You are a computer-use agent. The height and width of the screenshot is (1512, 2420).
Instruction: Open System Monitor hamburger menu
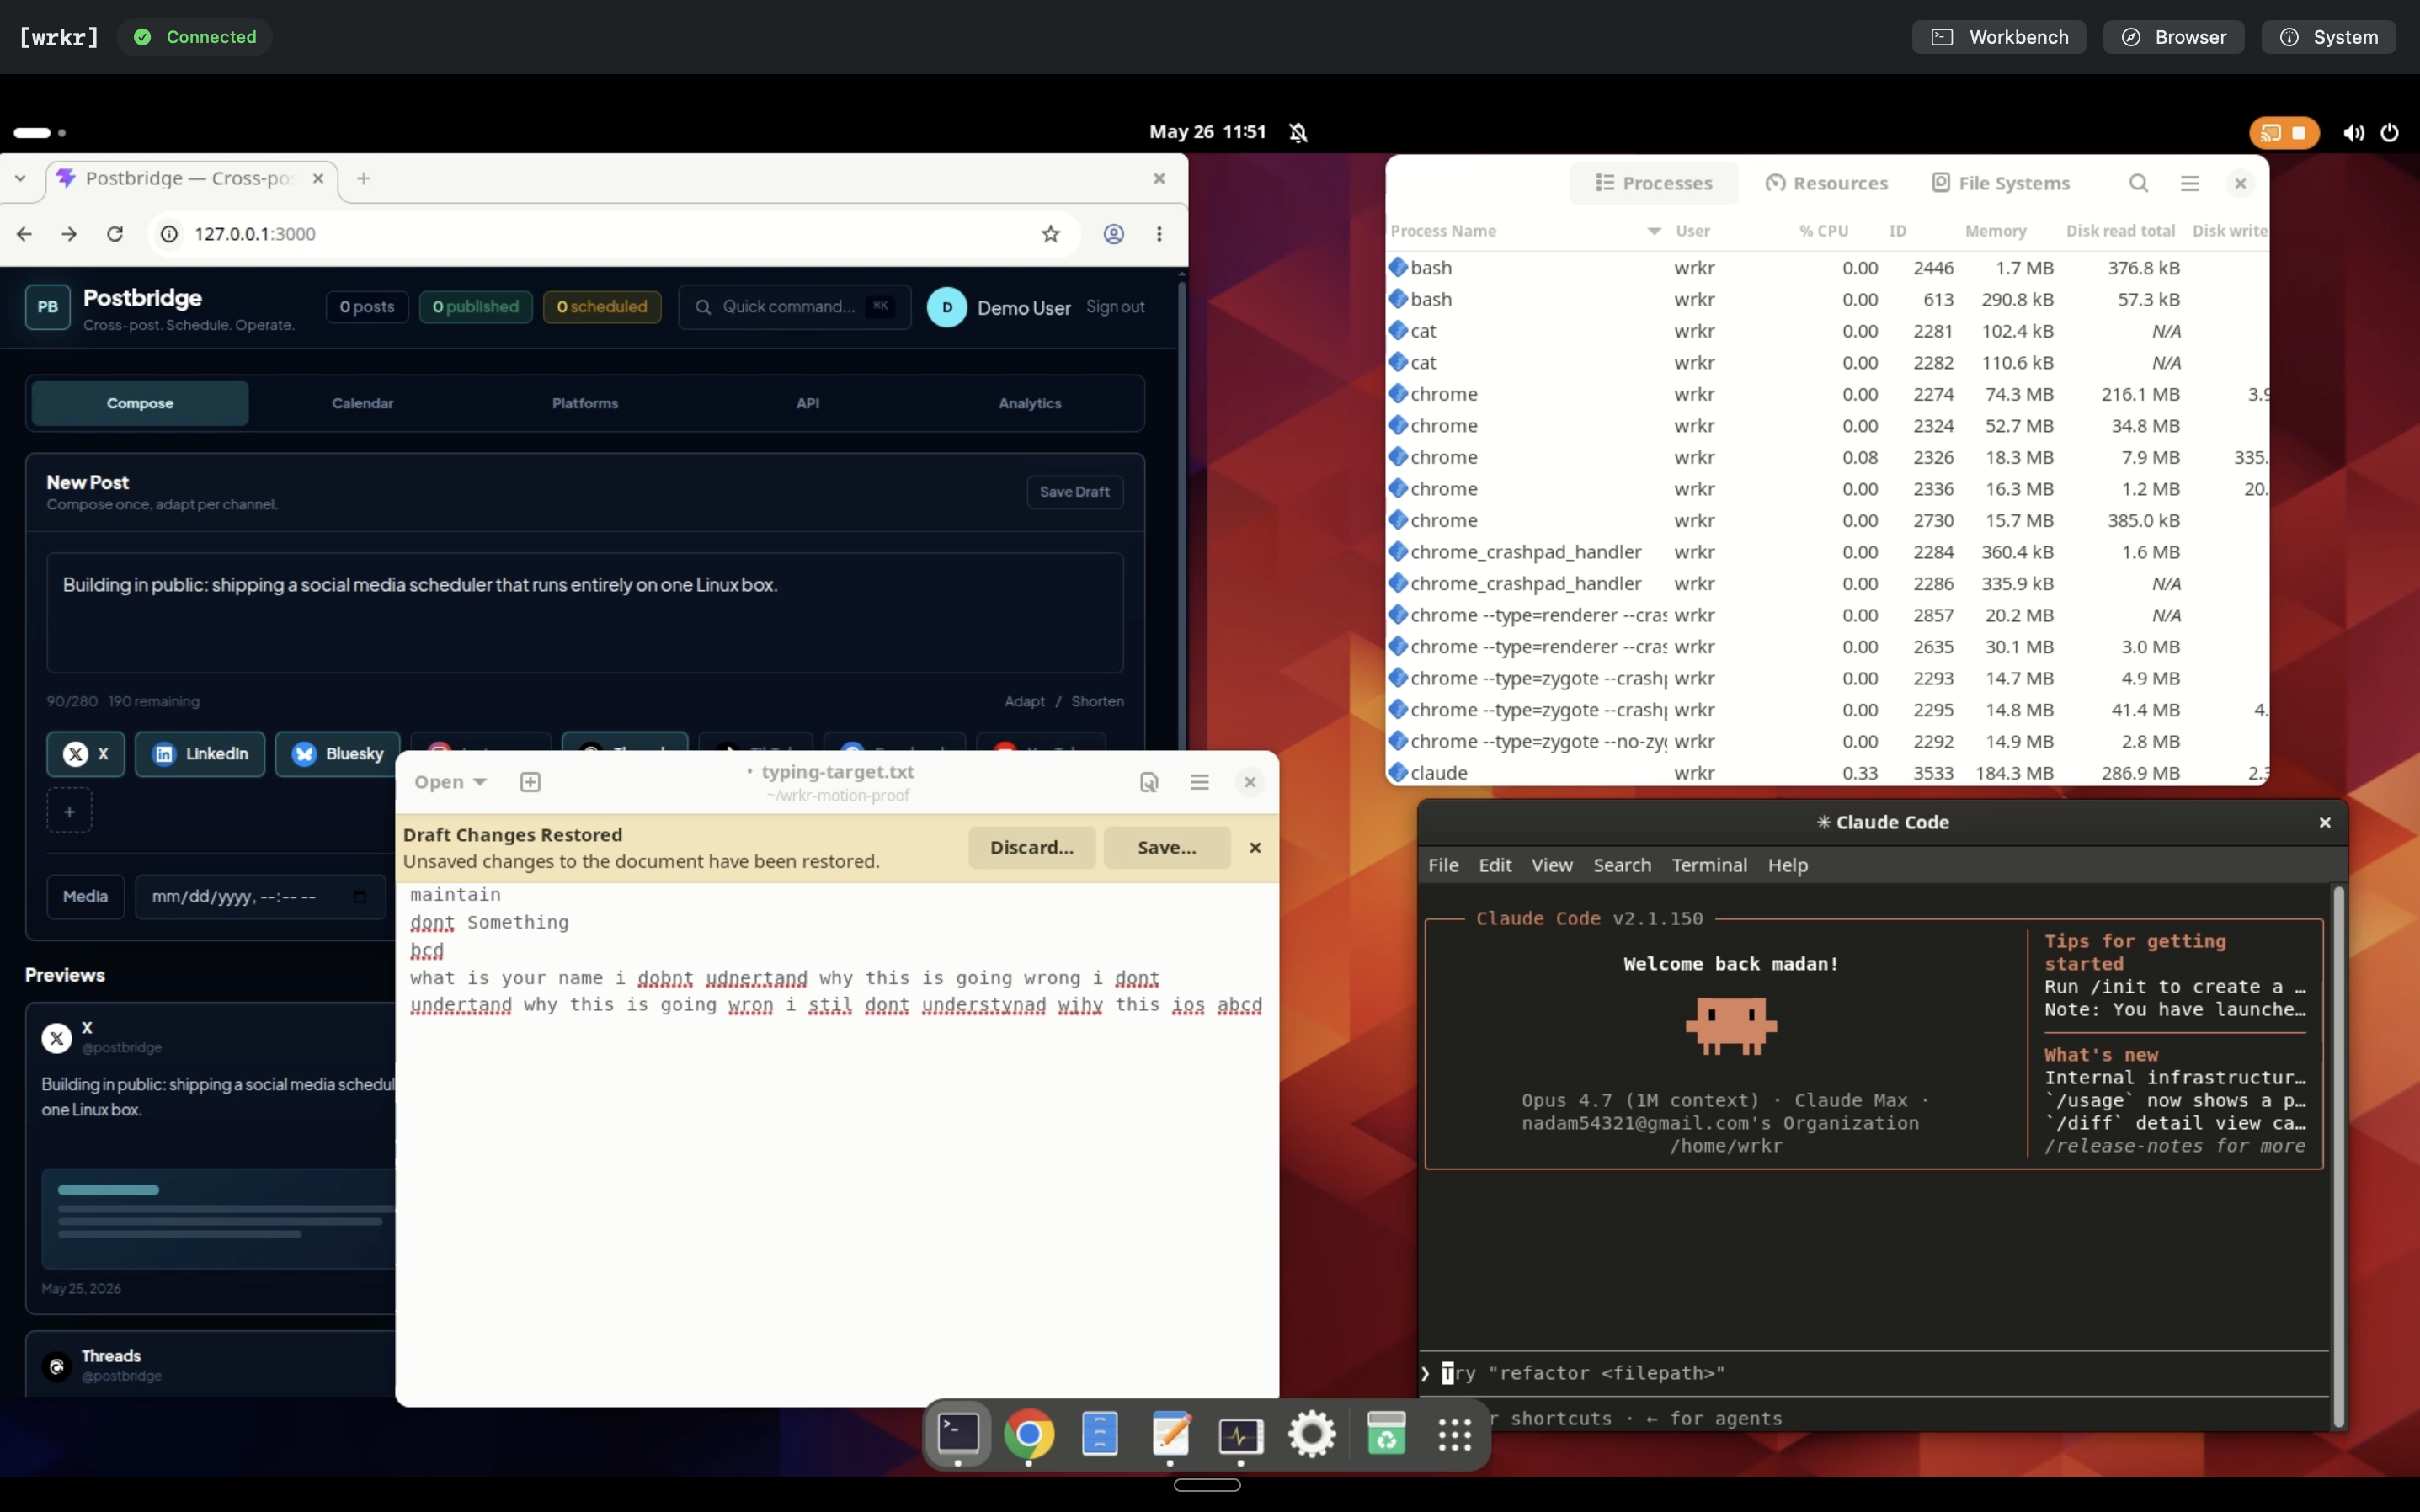pos(2190,183)
